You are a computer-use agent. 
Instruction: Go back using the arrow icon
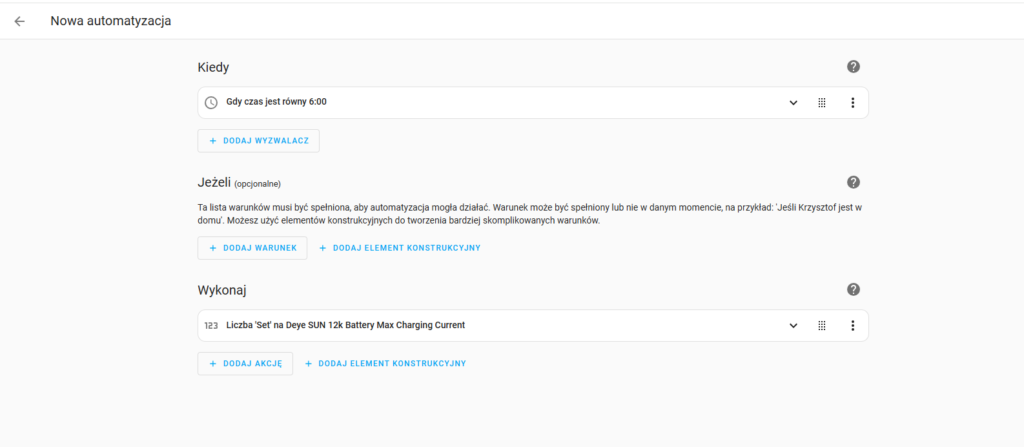(x=20, y=21)
